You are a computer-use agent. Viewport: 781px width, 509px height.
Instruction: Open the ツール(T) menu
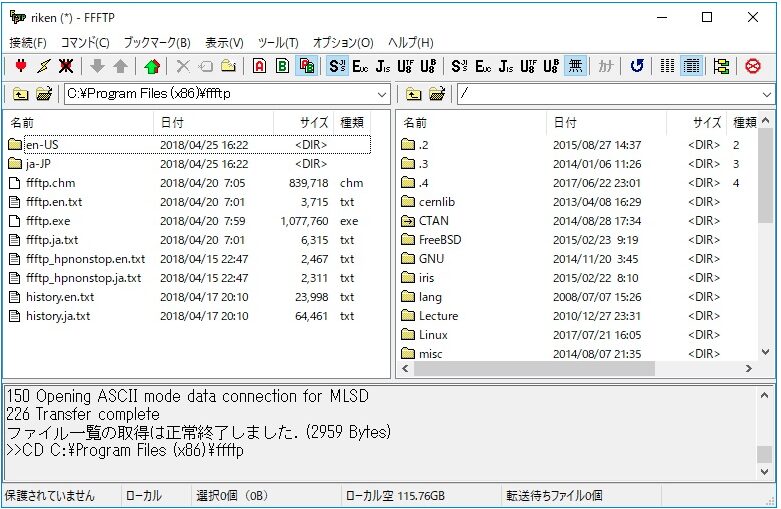point(278,43)
